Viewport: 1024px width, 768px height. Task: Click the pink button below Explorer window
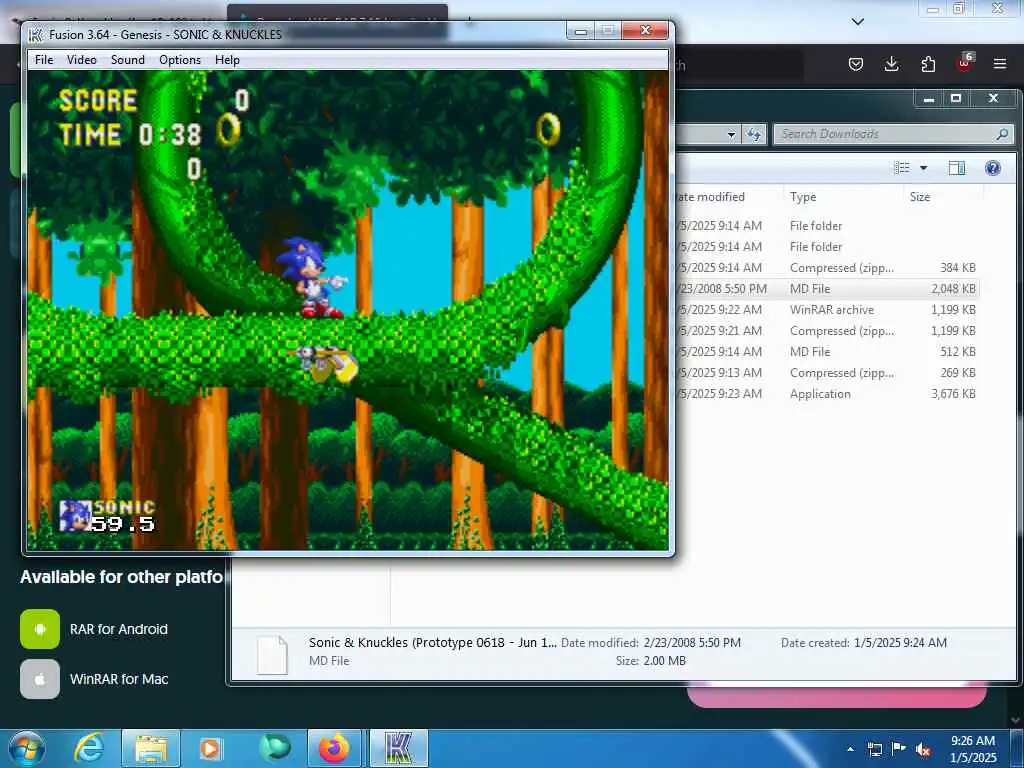[836, 696]
